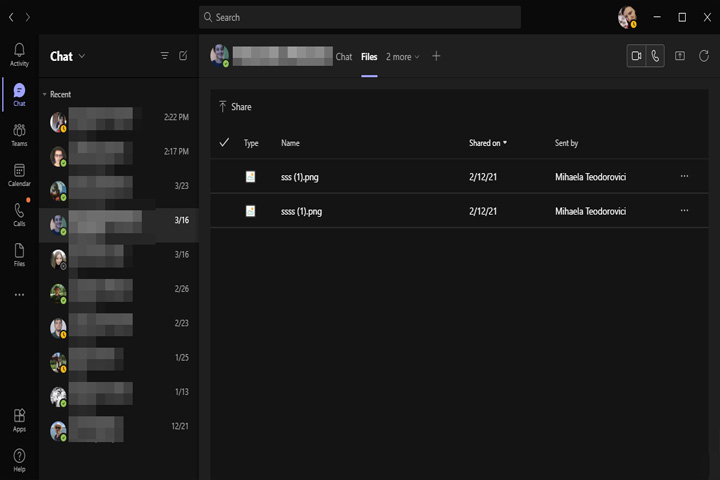Click the refresh icon in top right
Screen dimensions: 720x480
point(703,56)
